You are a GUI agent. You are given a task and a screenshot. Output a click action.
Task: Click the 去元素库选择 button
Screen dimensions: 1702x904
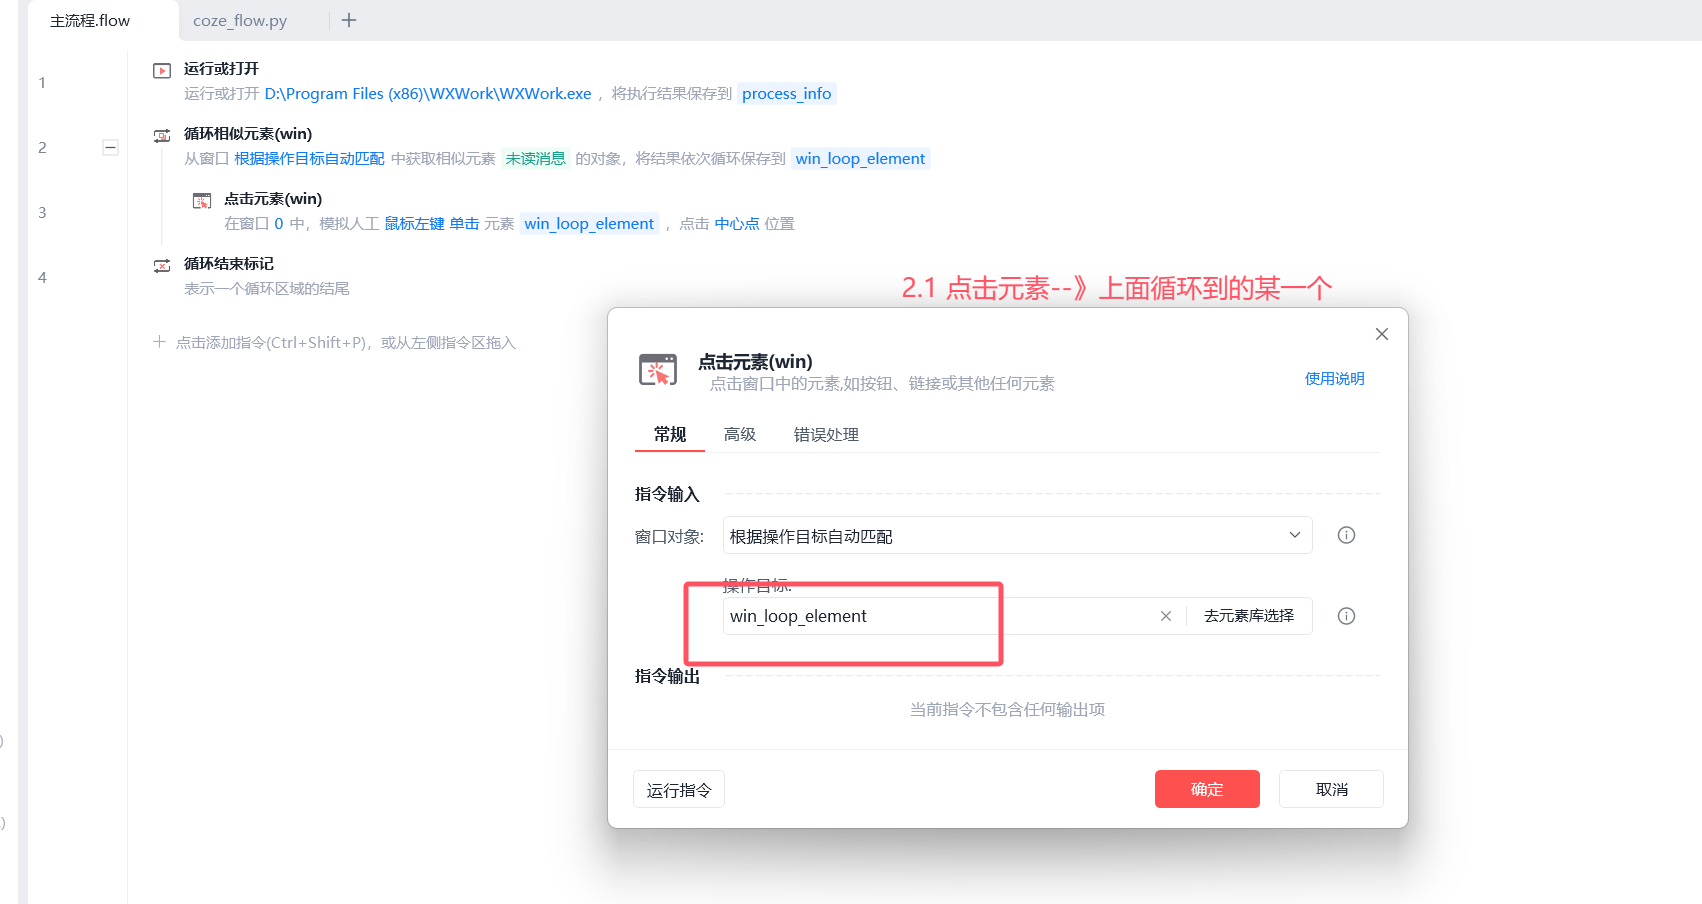click(x=1249, y=616)
